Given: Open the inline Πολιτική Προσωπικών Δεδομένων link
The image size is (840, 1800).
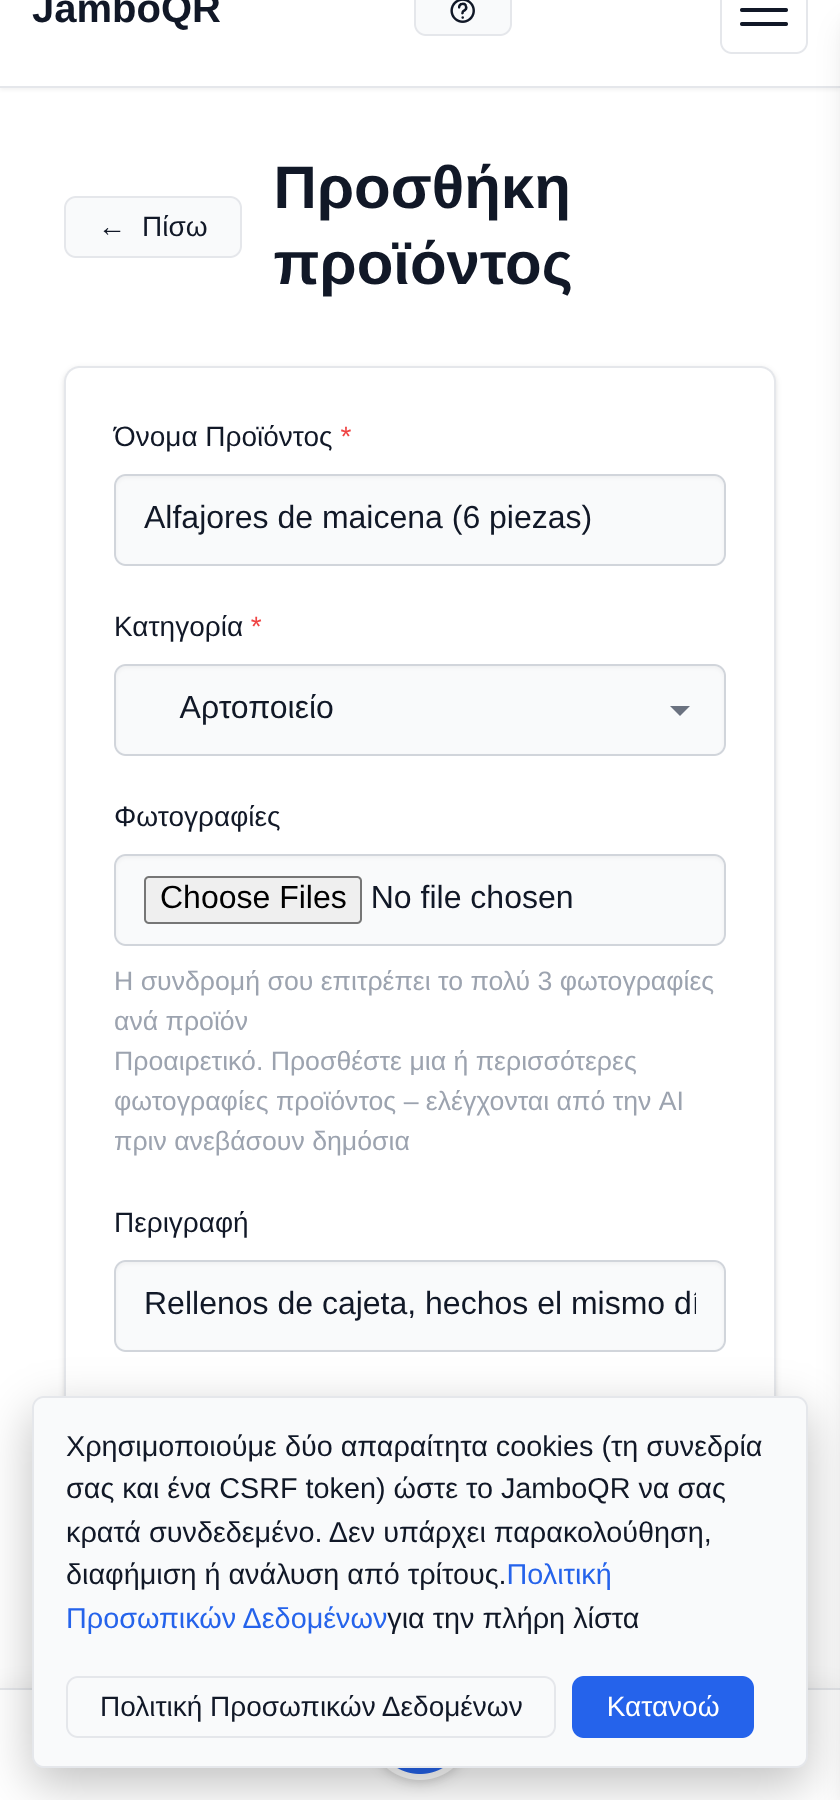Looking at the screenshot, I should [339, 1597].
